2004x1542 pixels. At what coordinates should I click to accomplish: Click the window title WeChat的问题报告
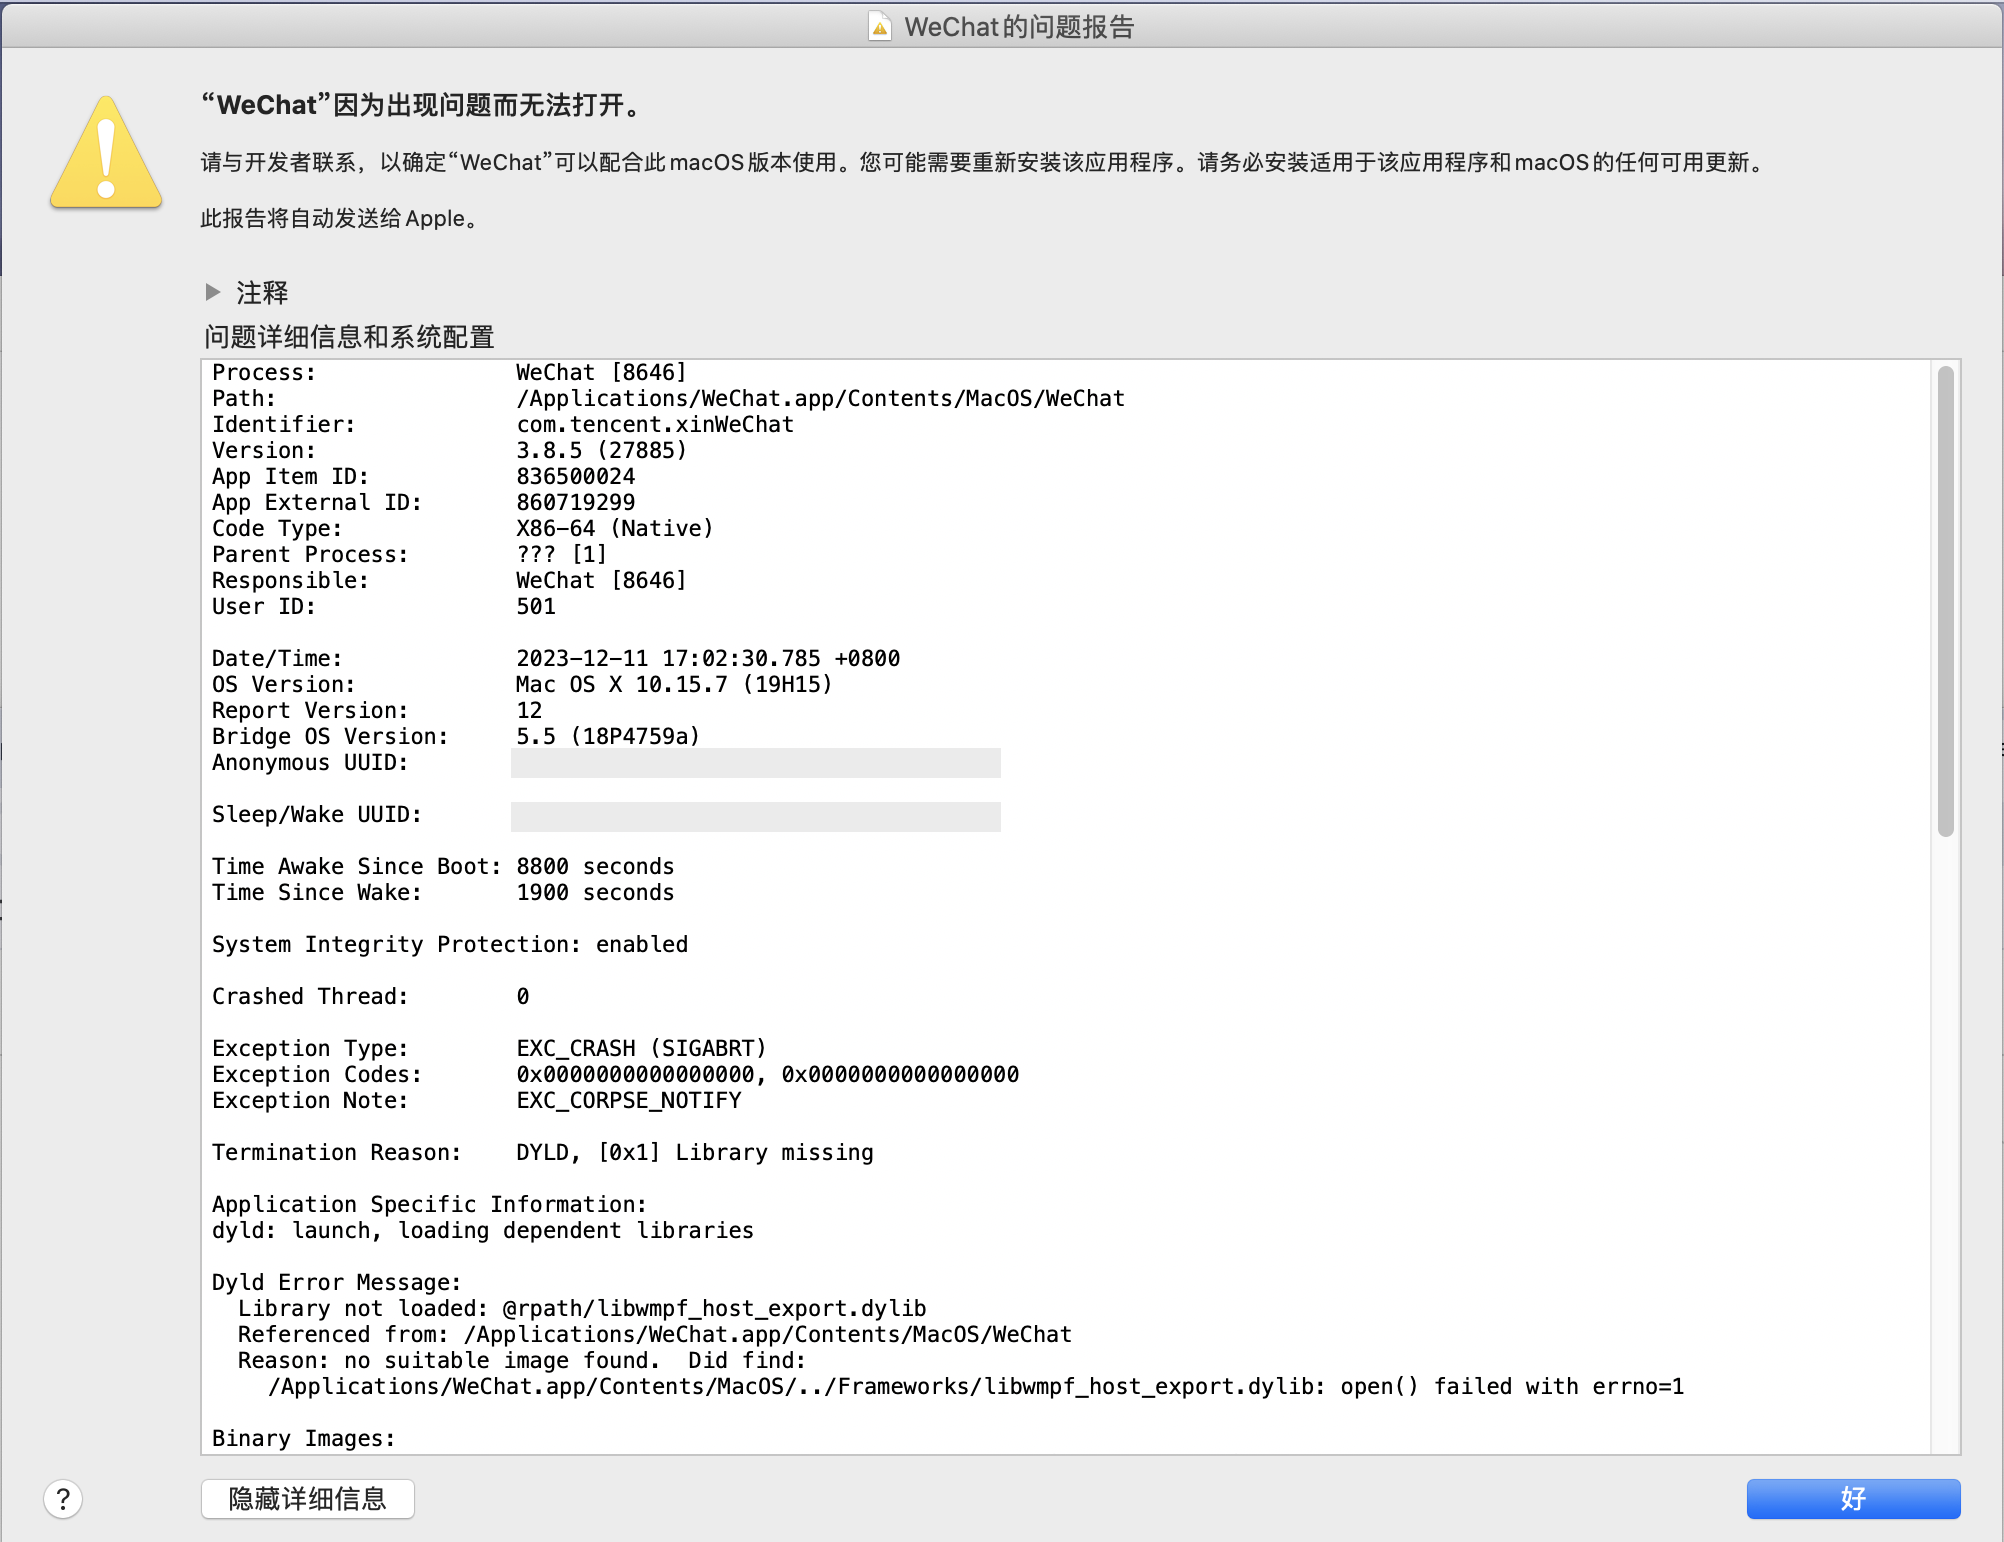(x=1018, y=27)
